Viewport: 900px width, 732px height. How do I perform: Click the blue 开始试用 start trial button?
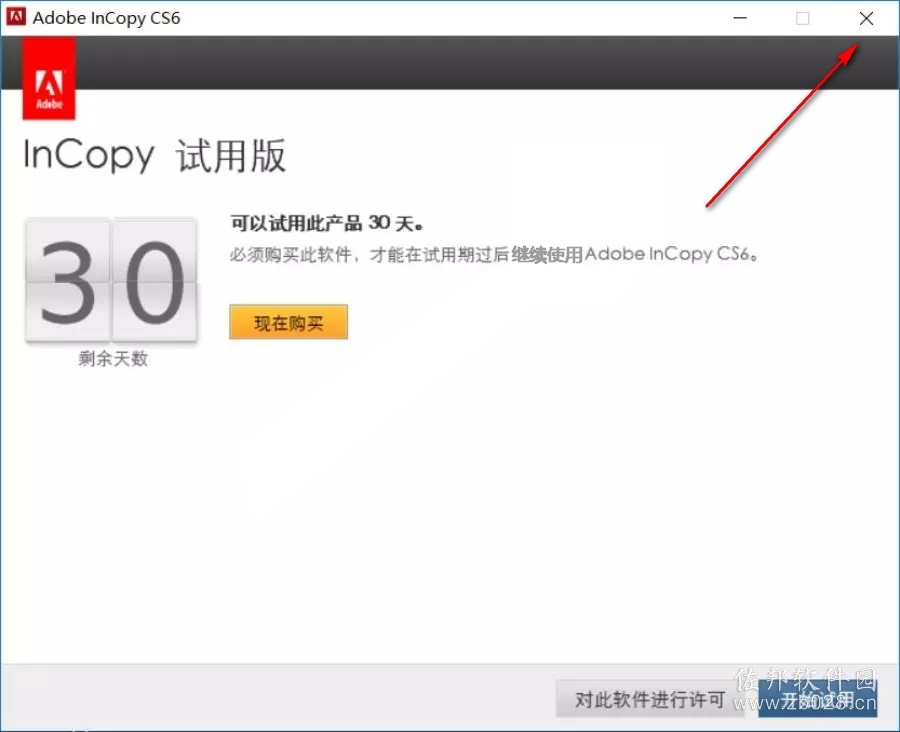[817, 699]
